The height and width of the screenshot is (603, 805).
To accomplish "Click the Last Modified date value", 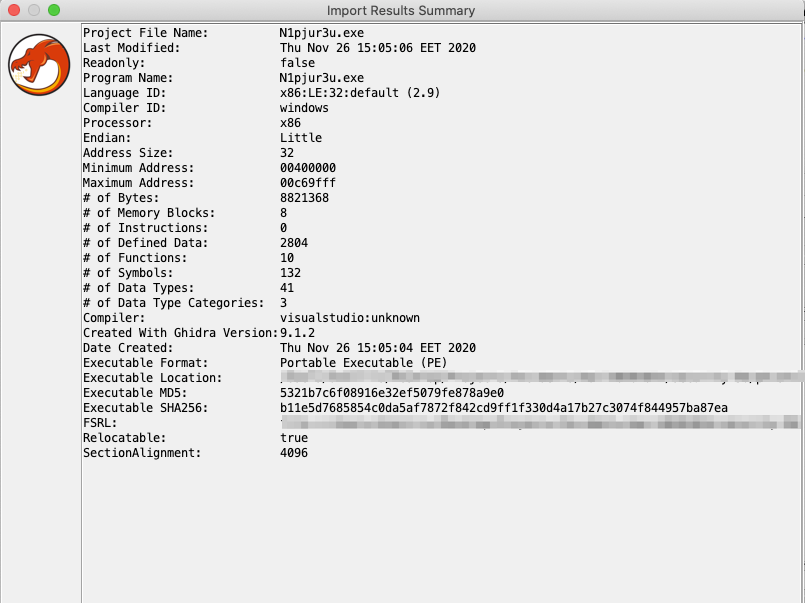I will click(377, 48).
